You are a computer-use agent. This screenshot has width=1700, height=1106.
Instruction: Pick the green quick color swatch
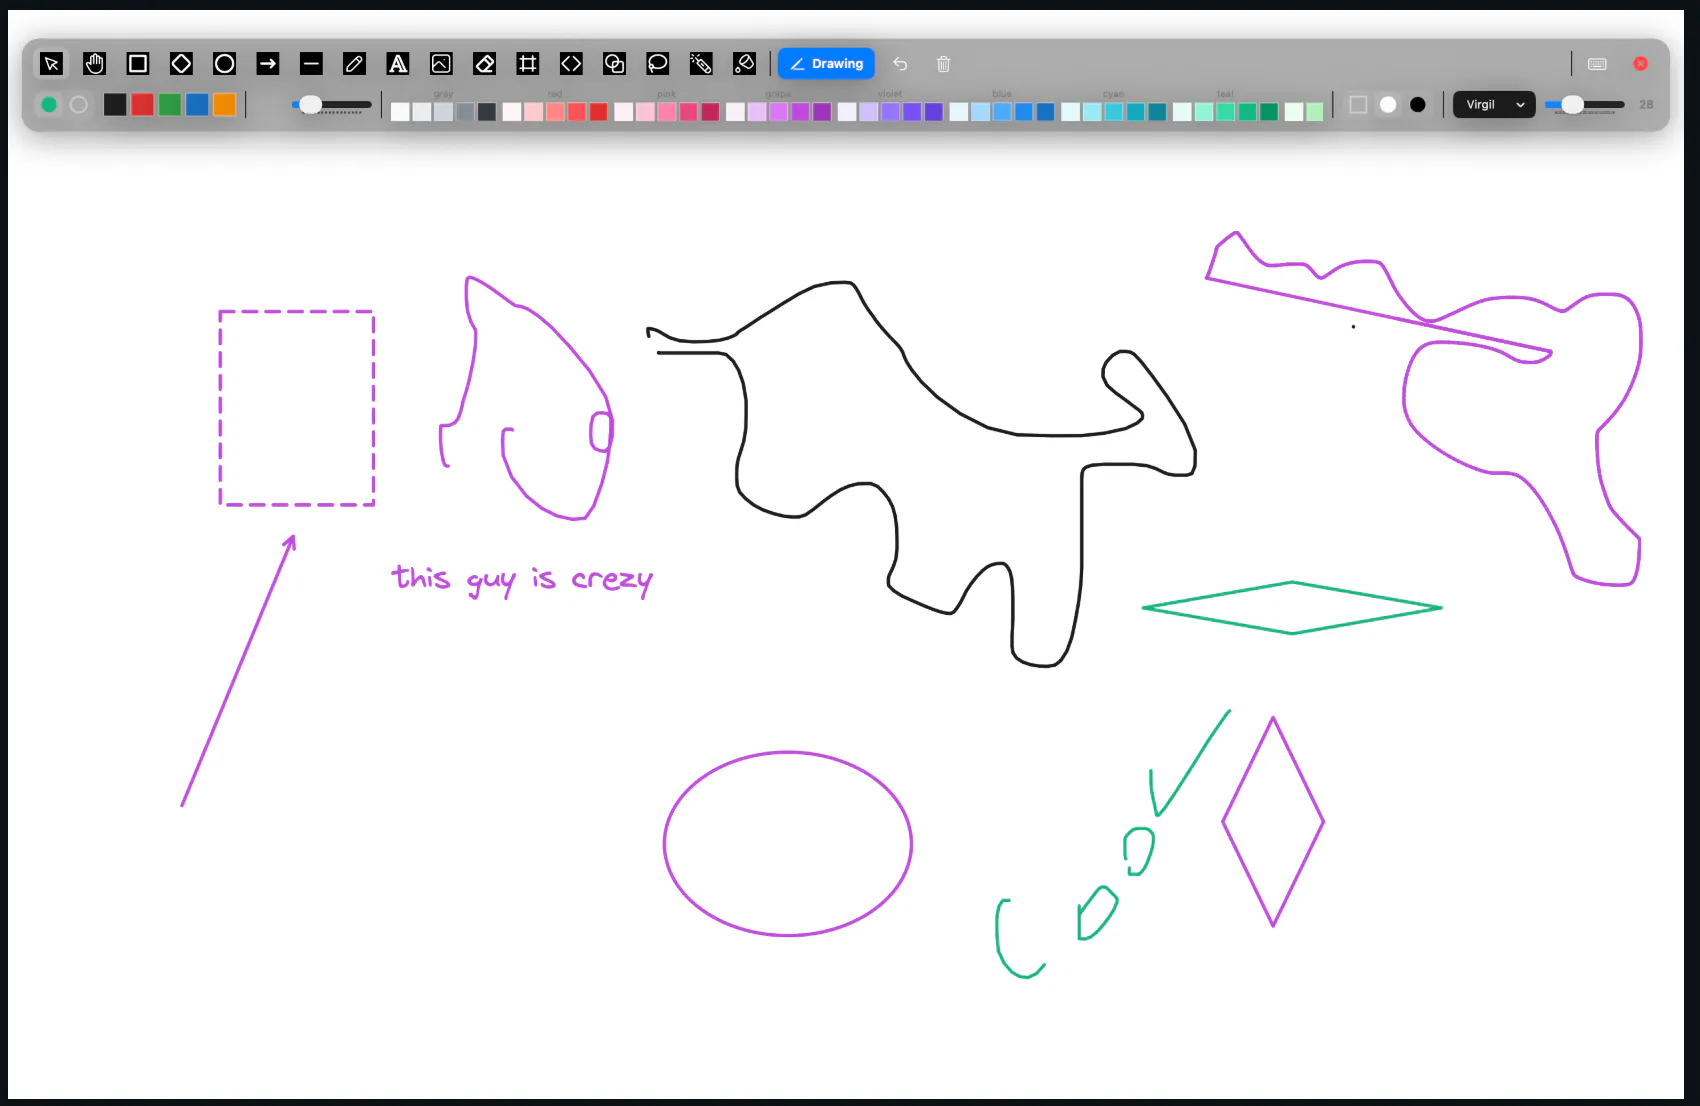click(x=170, y=104)
